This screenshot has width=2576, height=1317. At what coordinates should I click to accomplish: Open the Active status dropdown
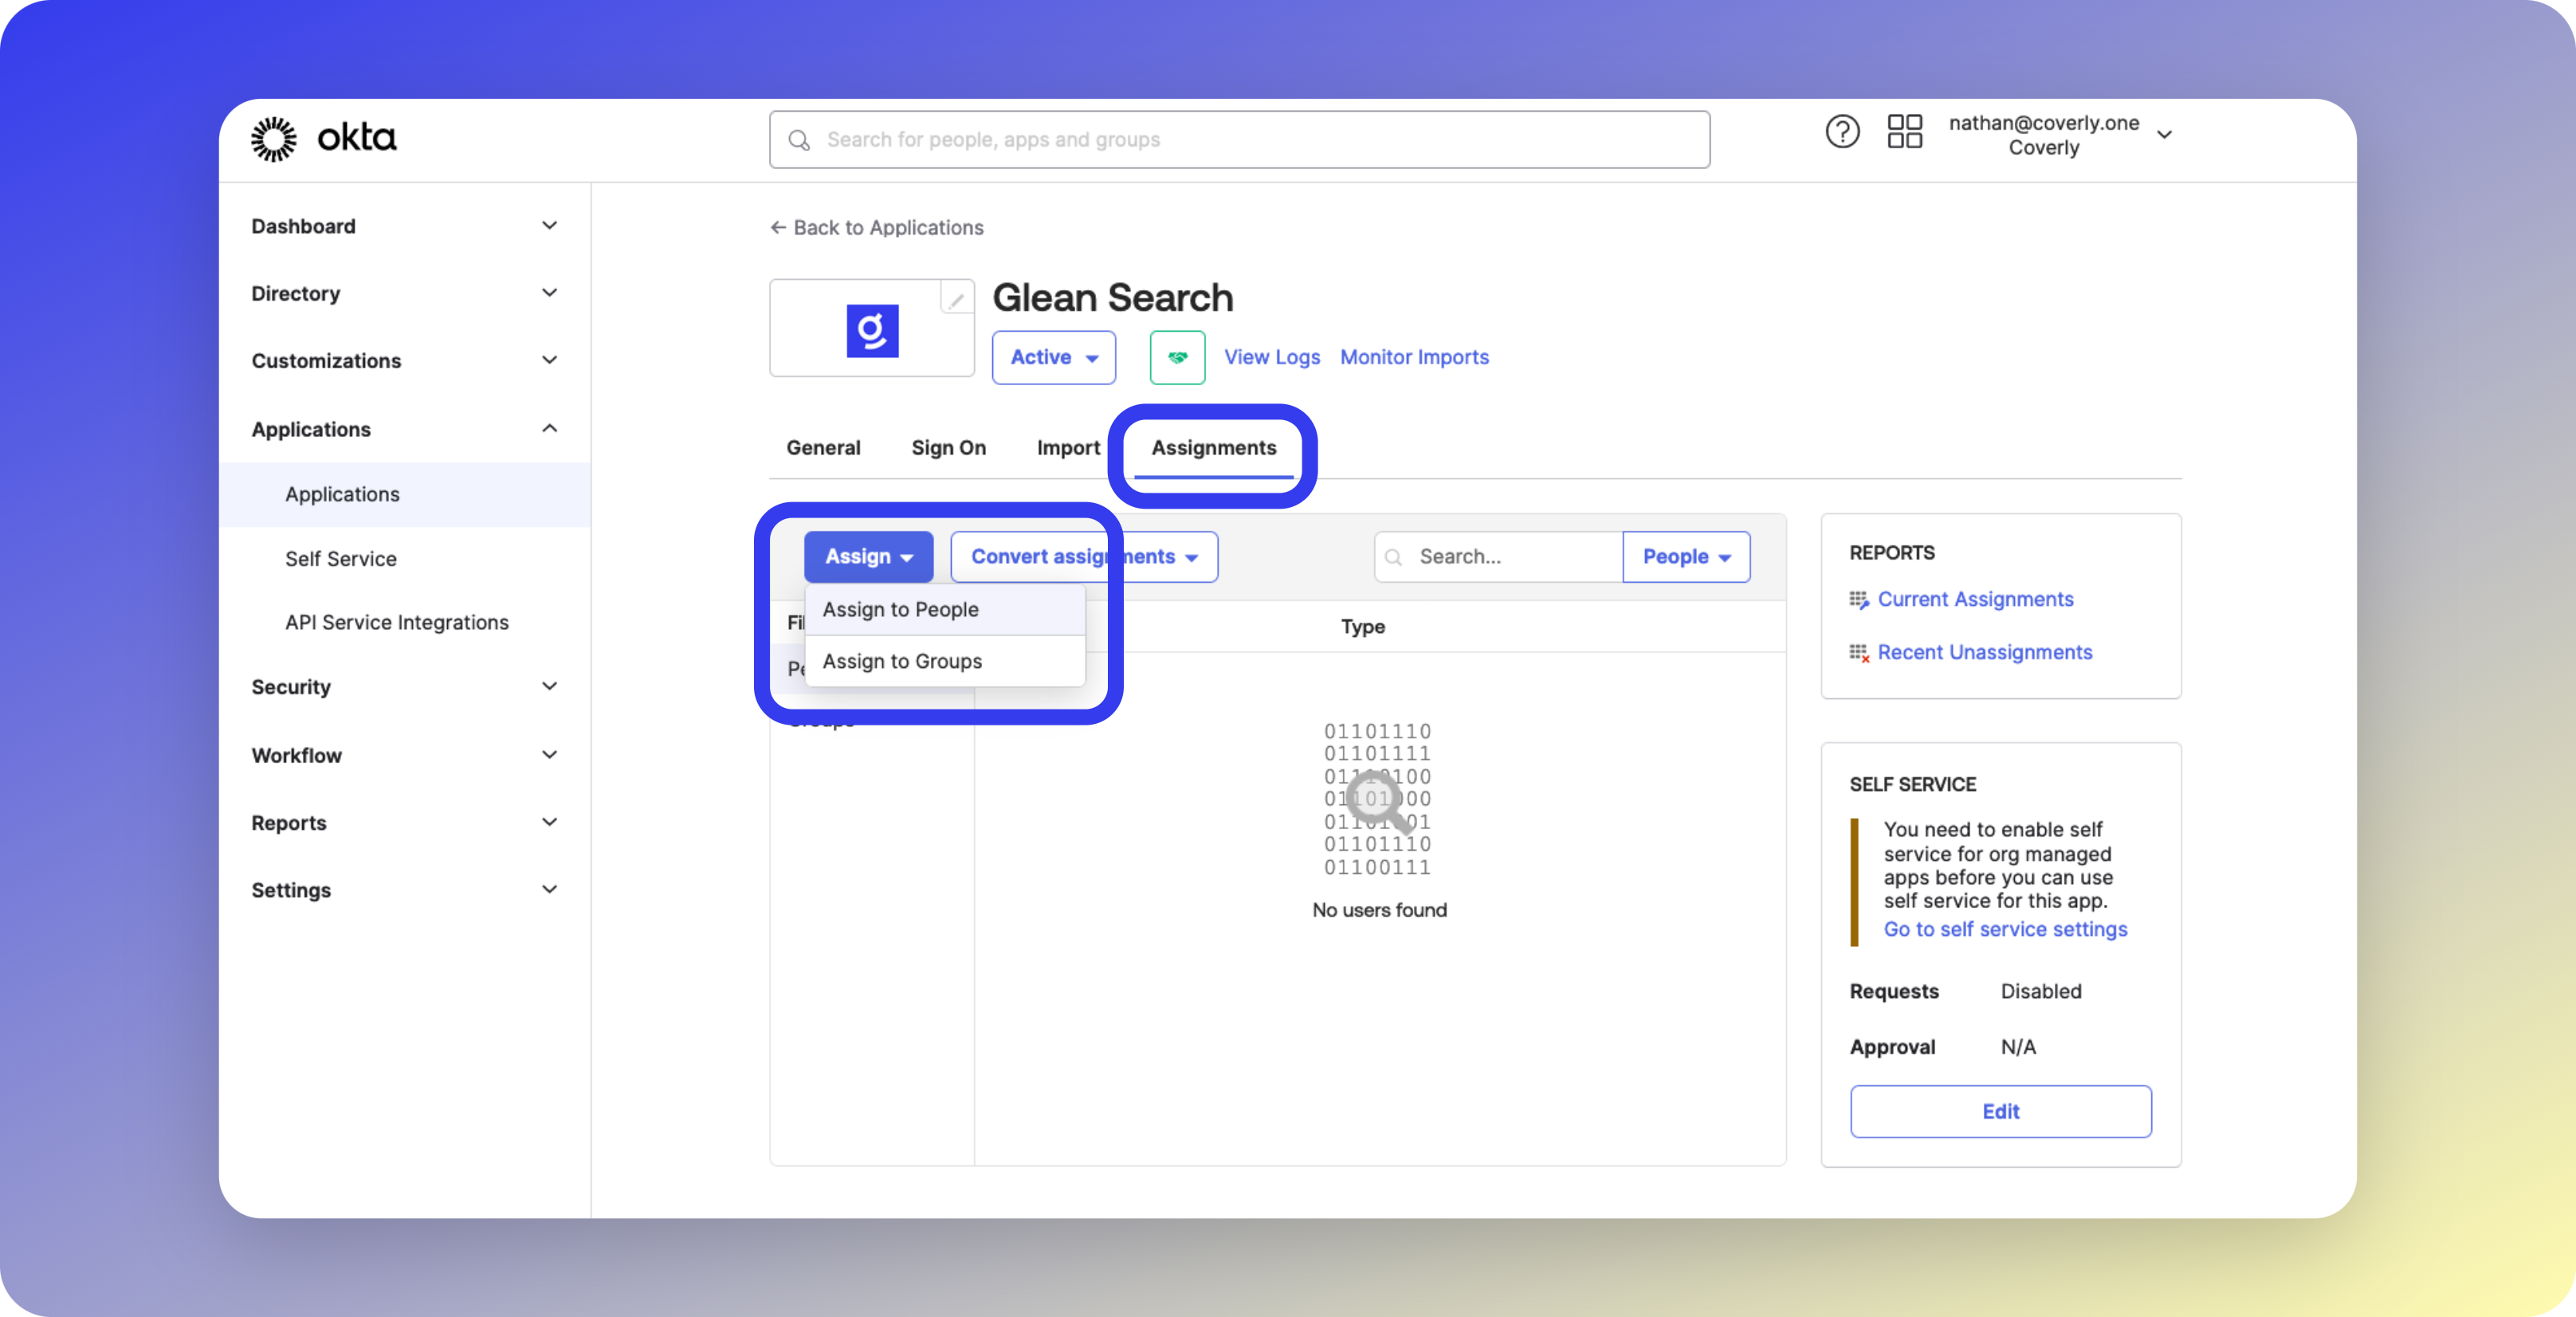pos(1053,357)
